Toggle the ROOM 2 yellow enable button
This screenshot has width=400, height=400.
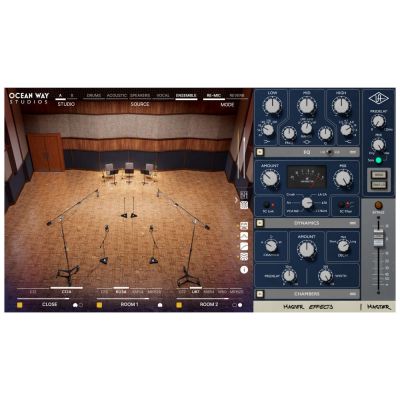(179, 305)
